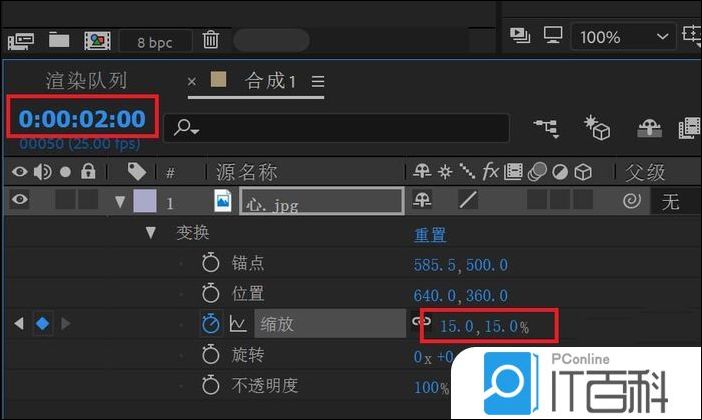Select the 心.jpg layer name
Image resolution: width=702 pixels, height=420 pixels.
322,201
